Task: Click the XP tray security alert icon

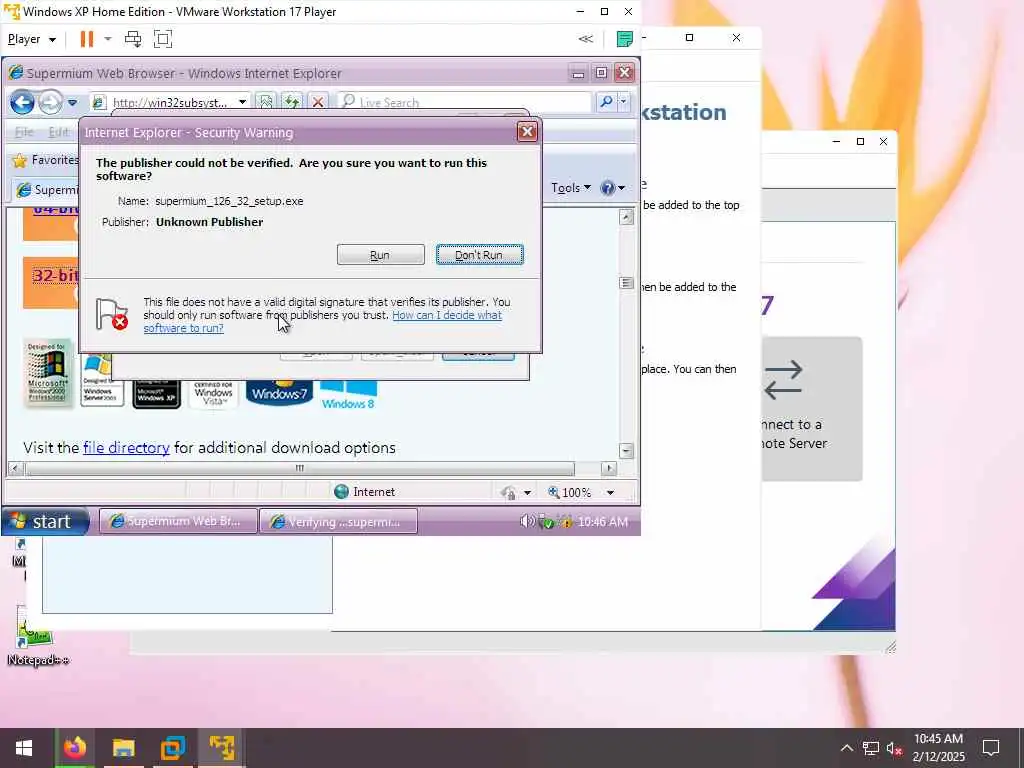Action: click(x=565, y=521)
